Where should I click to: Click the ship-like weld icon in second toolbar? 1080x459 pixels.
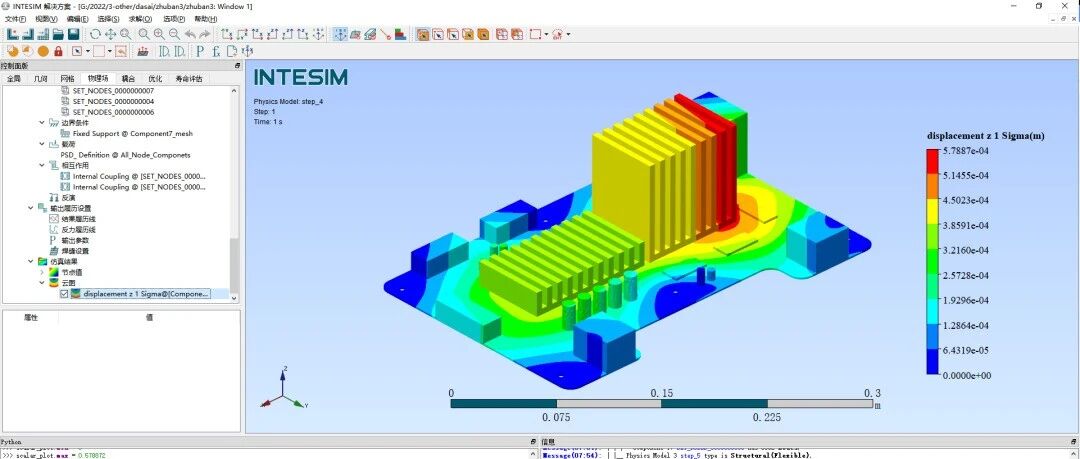(x=143, y=51)
